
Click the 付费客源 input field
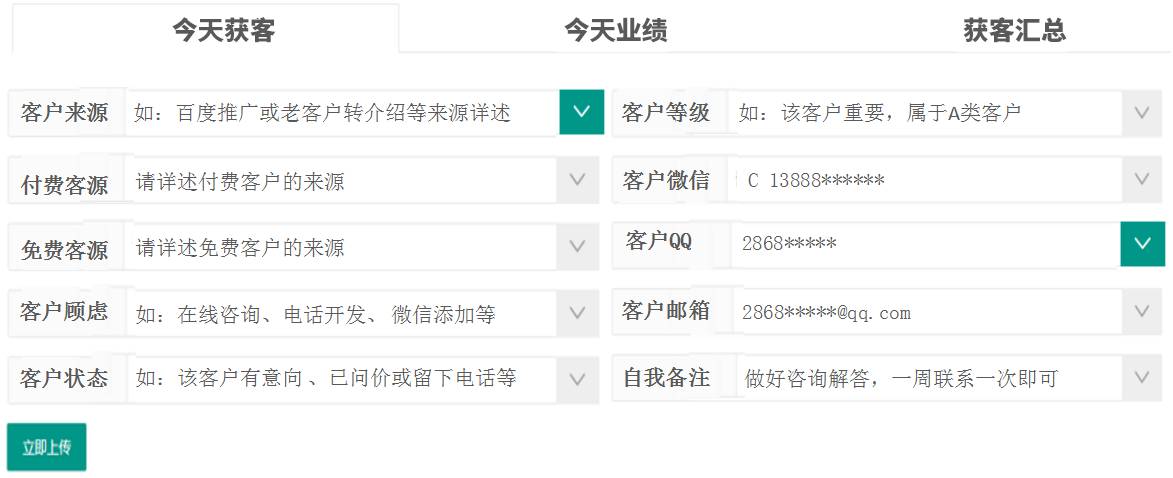pyautogui.click(x=340, y=182)
